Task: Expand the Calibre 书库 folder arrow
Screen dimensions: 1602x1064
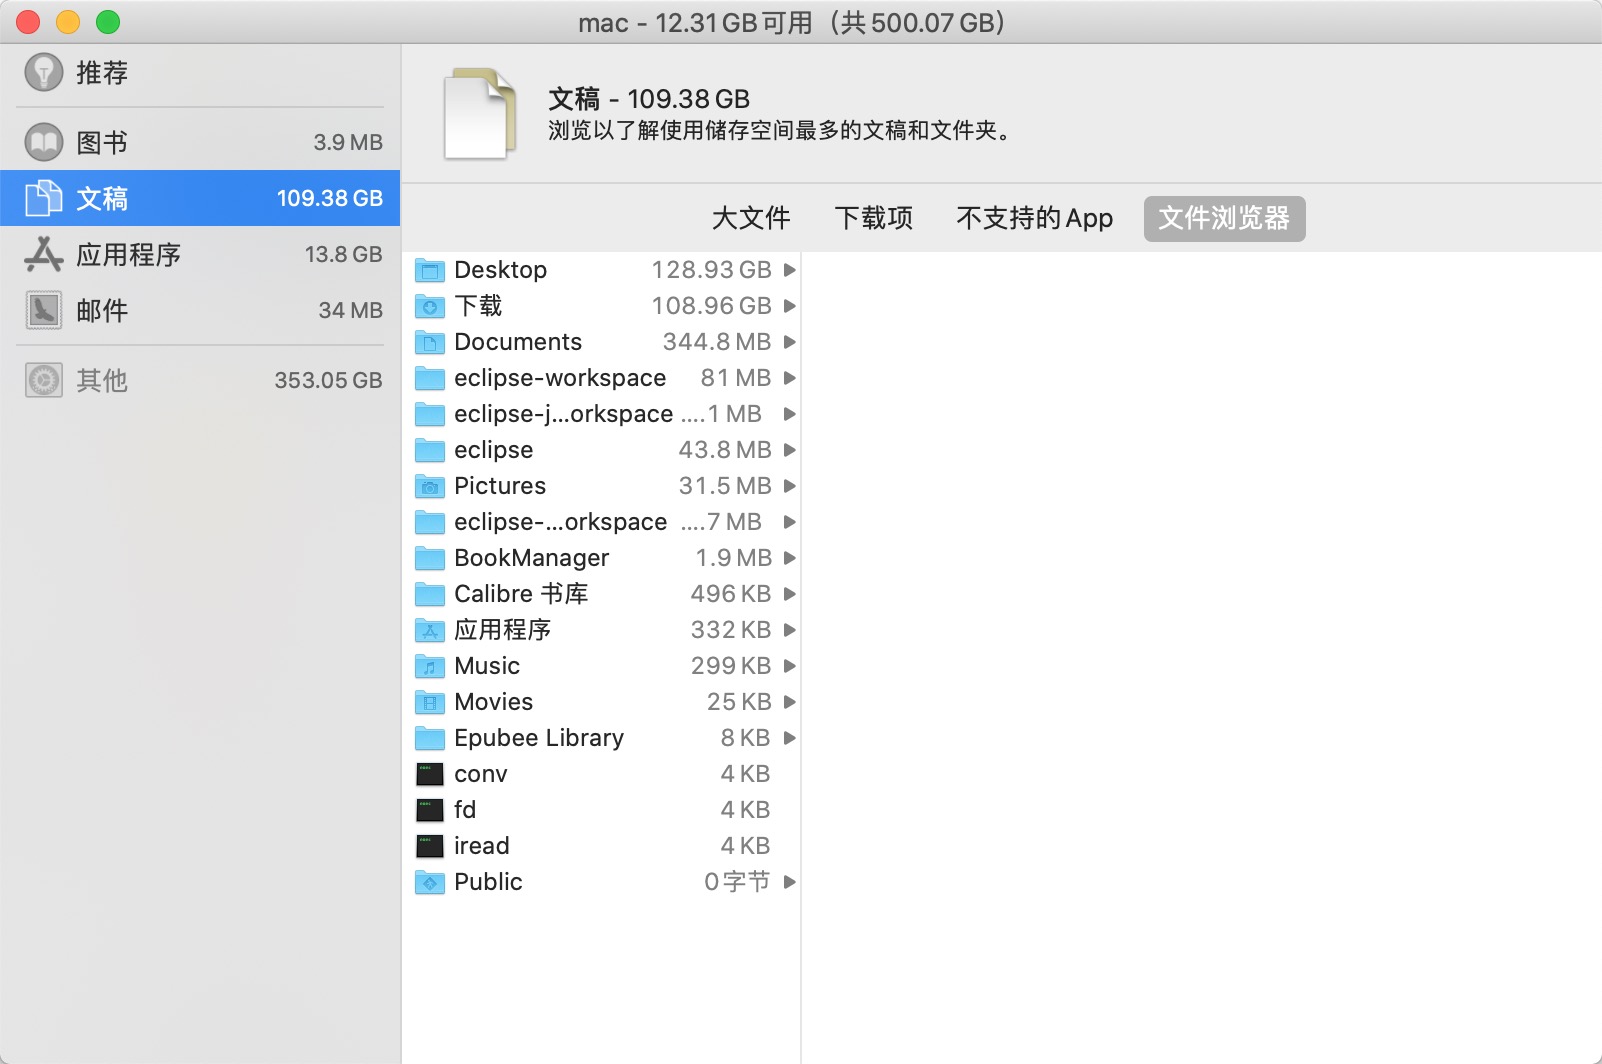Action: (789, 594)
